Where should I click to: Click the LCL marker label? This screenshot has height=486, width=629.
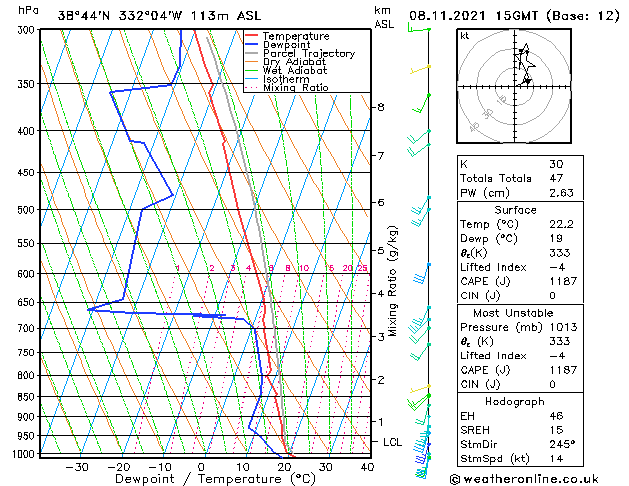click(392, 442)
